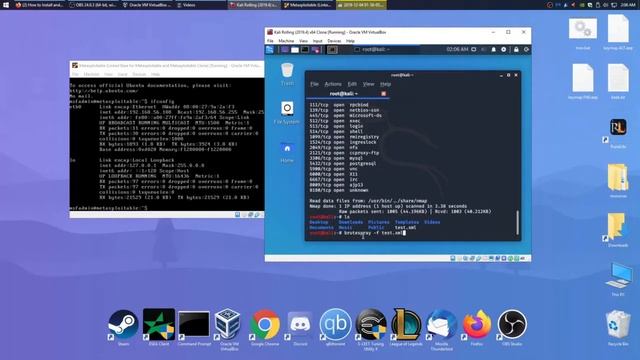Launch the Discord shortcut
Image resolution: width=640 pixels, height=360 pixels.
point(300,325)
